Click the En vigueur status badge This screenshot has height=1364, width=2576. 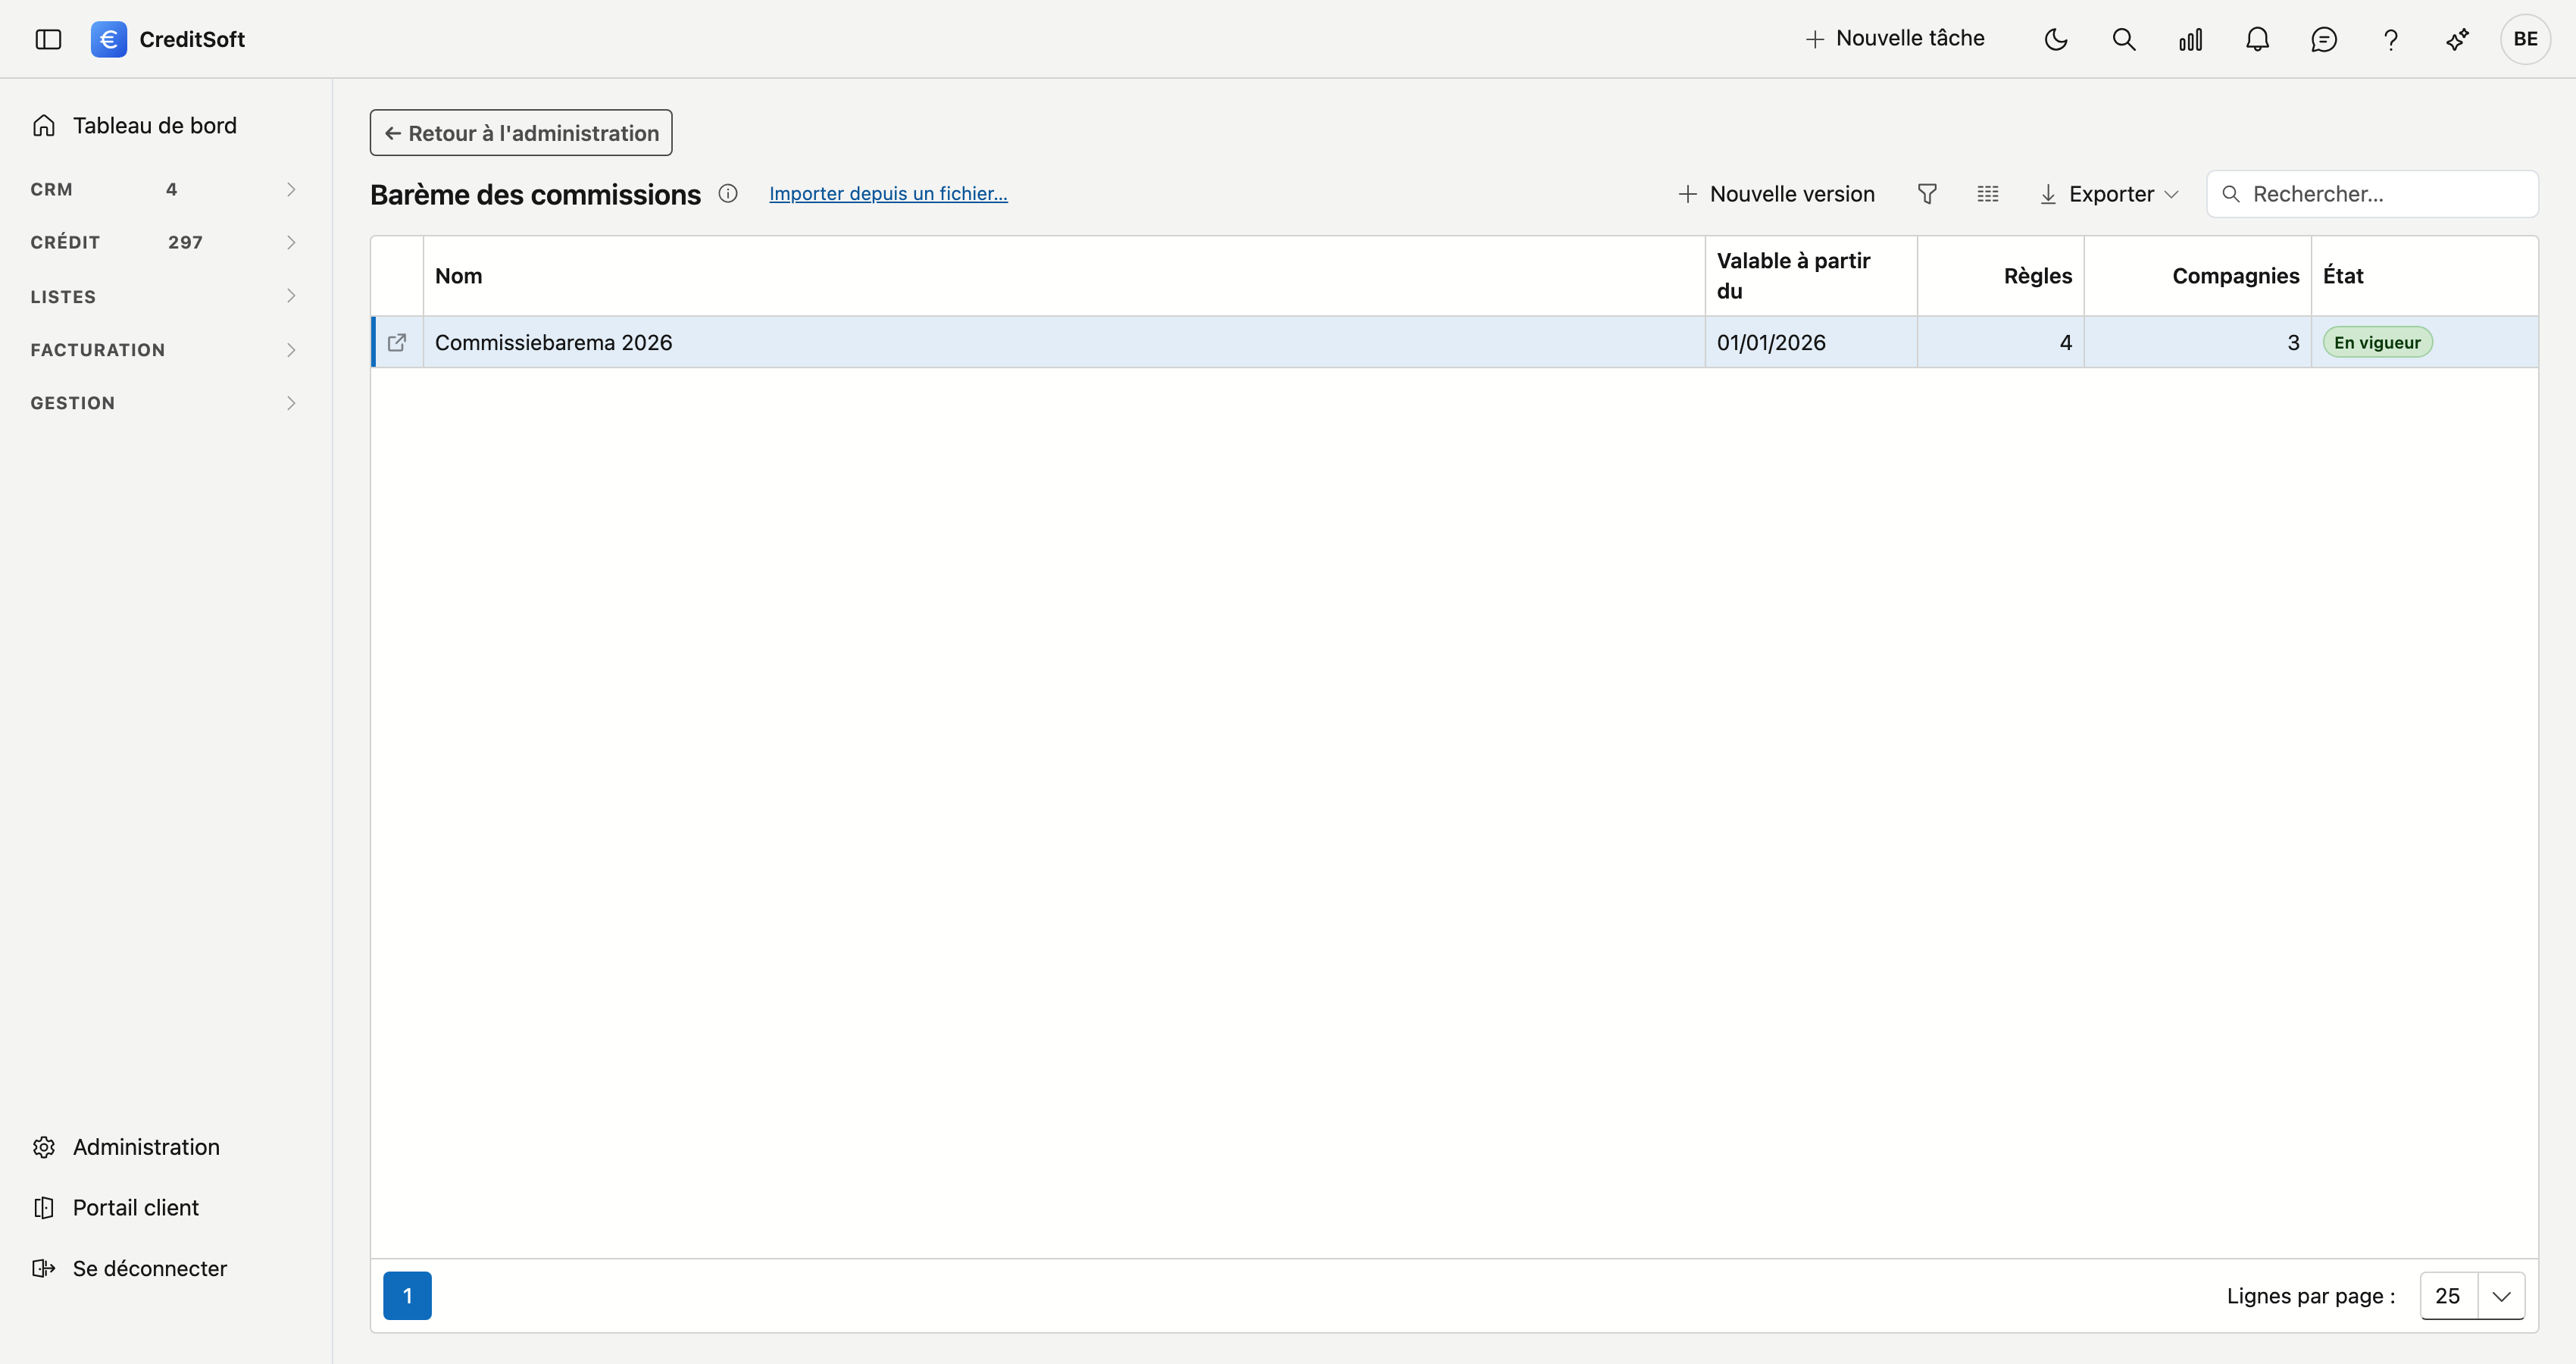point(2377,342)
